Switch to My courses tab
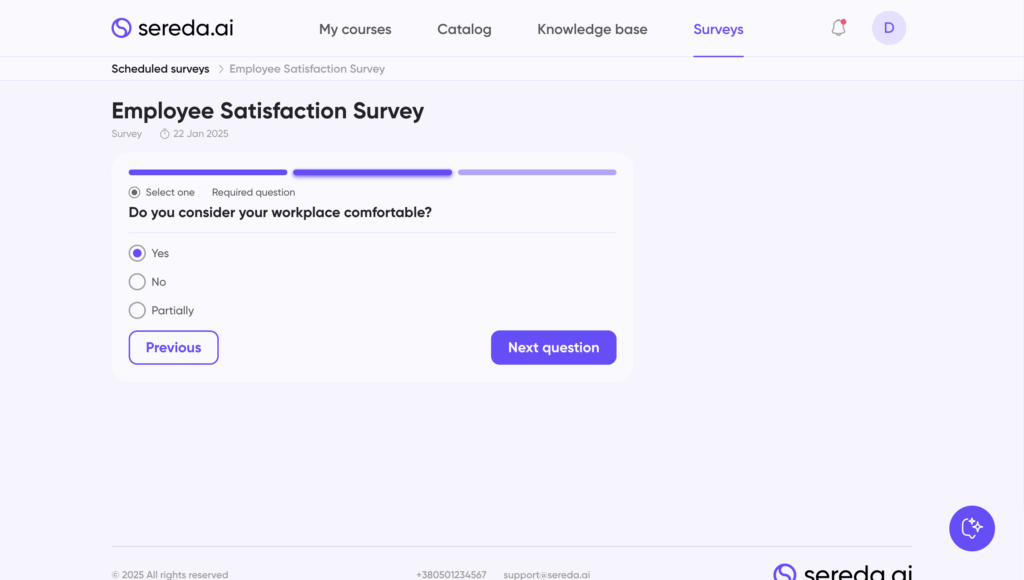Screen dimensions: 1024x580 click(x=355, y=29)
